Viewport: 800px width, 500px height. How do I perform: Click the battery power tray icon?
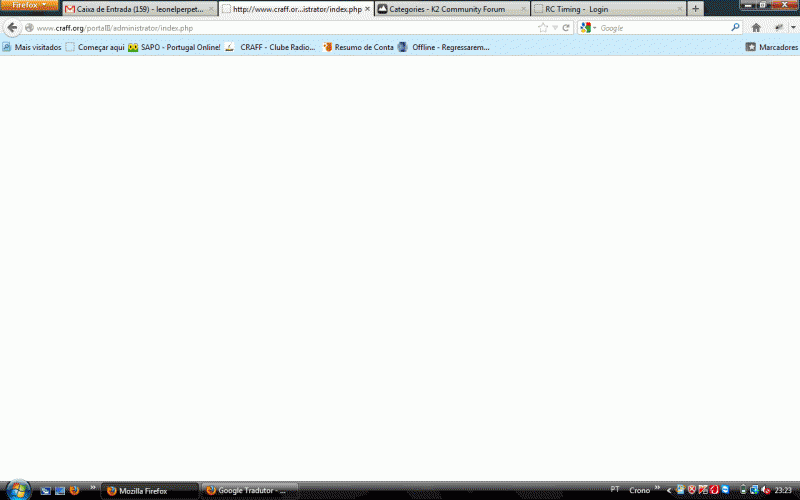click(743, 490)
